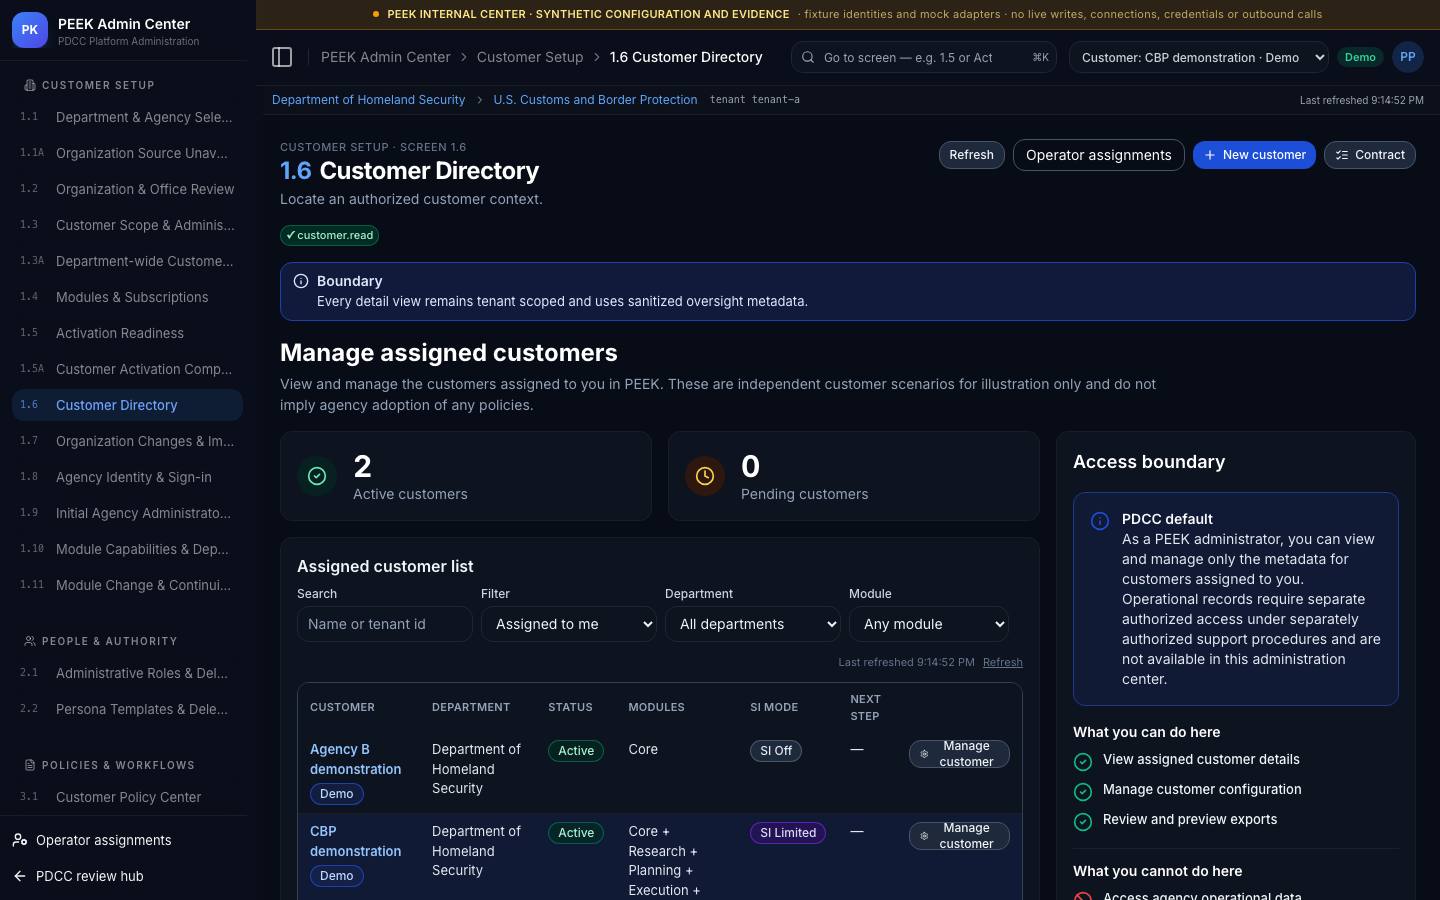Image resolution: width=1440 pixels, height=900 pixels.
Task: Click the PDCC default info icon
Action: [x=1100, y=521]
